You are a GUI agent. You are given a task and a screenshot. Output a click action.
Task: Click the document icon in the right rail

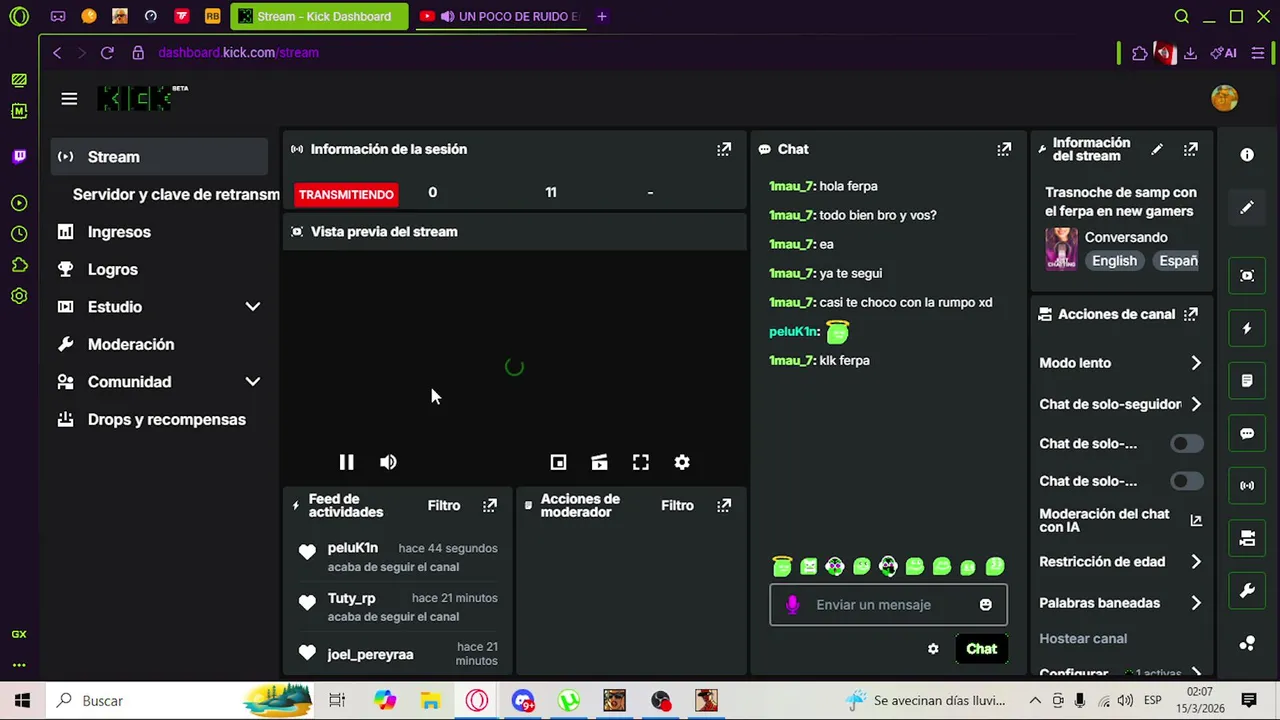click(x=1247, y=381)
